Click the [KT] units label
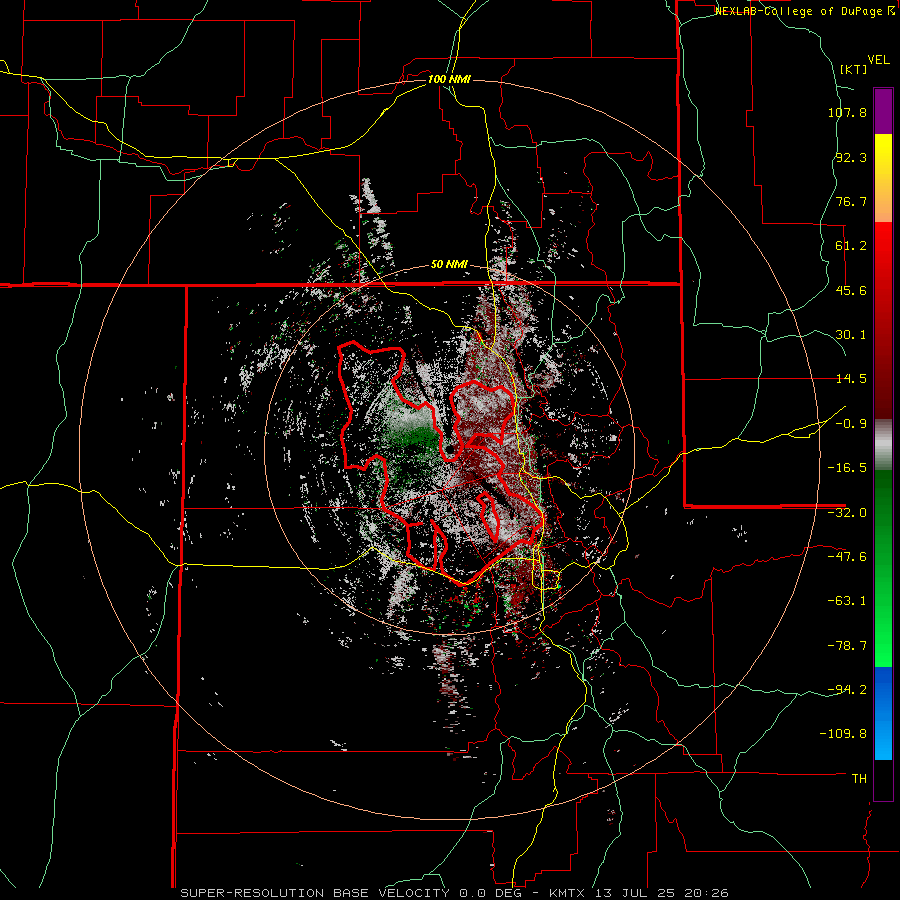Viewport: 900px width, 900px height. click(853, 69)
